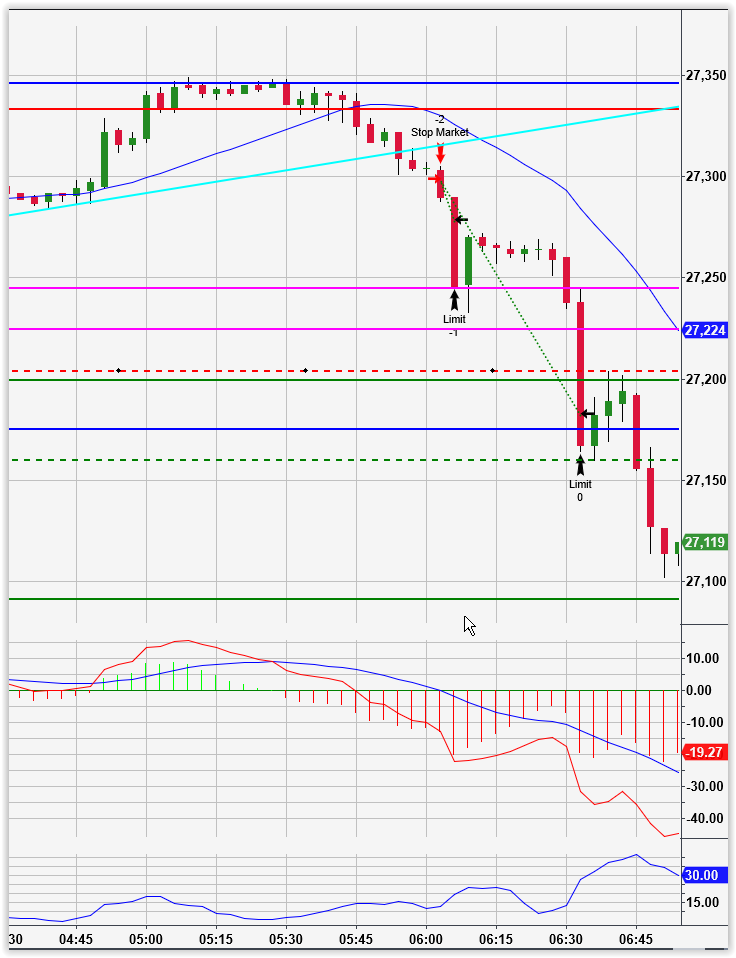The width and height of the screenshot is (736, 958).
Task: Click the 06:45 time axis label
Action: pos(636,938)
